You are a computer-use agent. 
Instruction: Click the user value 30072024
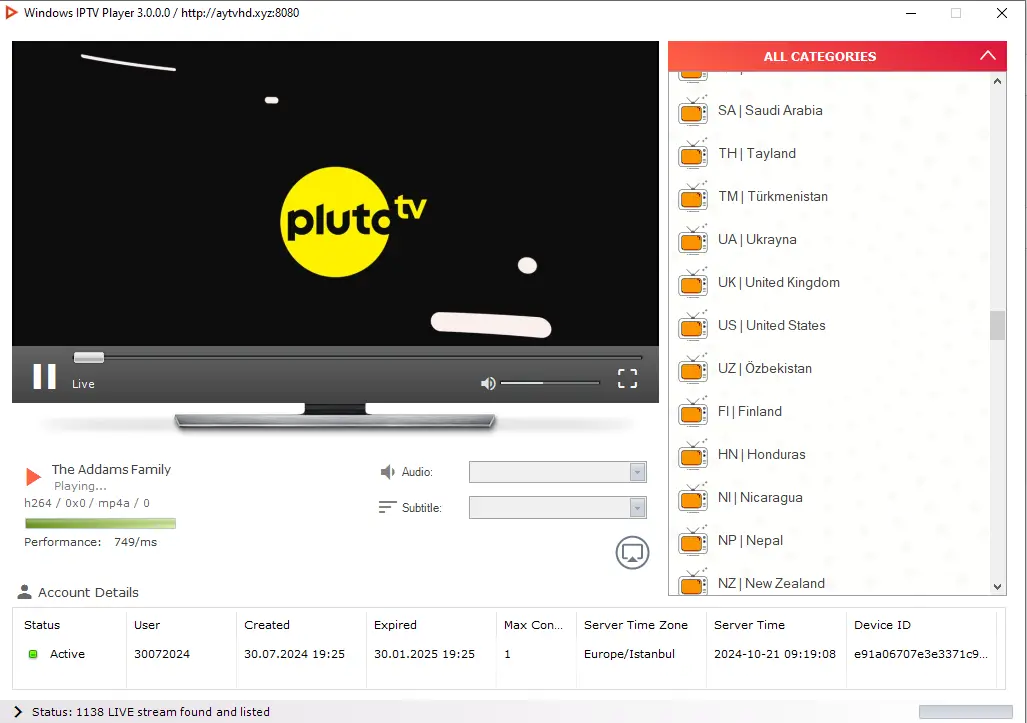[x=162, y=654]
